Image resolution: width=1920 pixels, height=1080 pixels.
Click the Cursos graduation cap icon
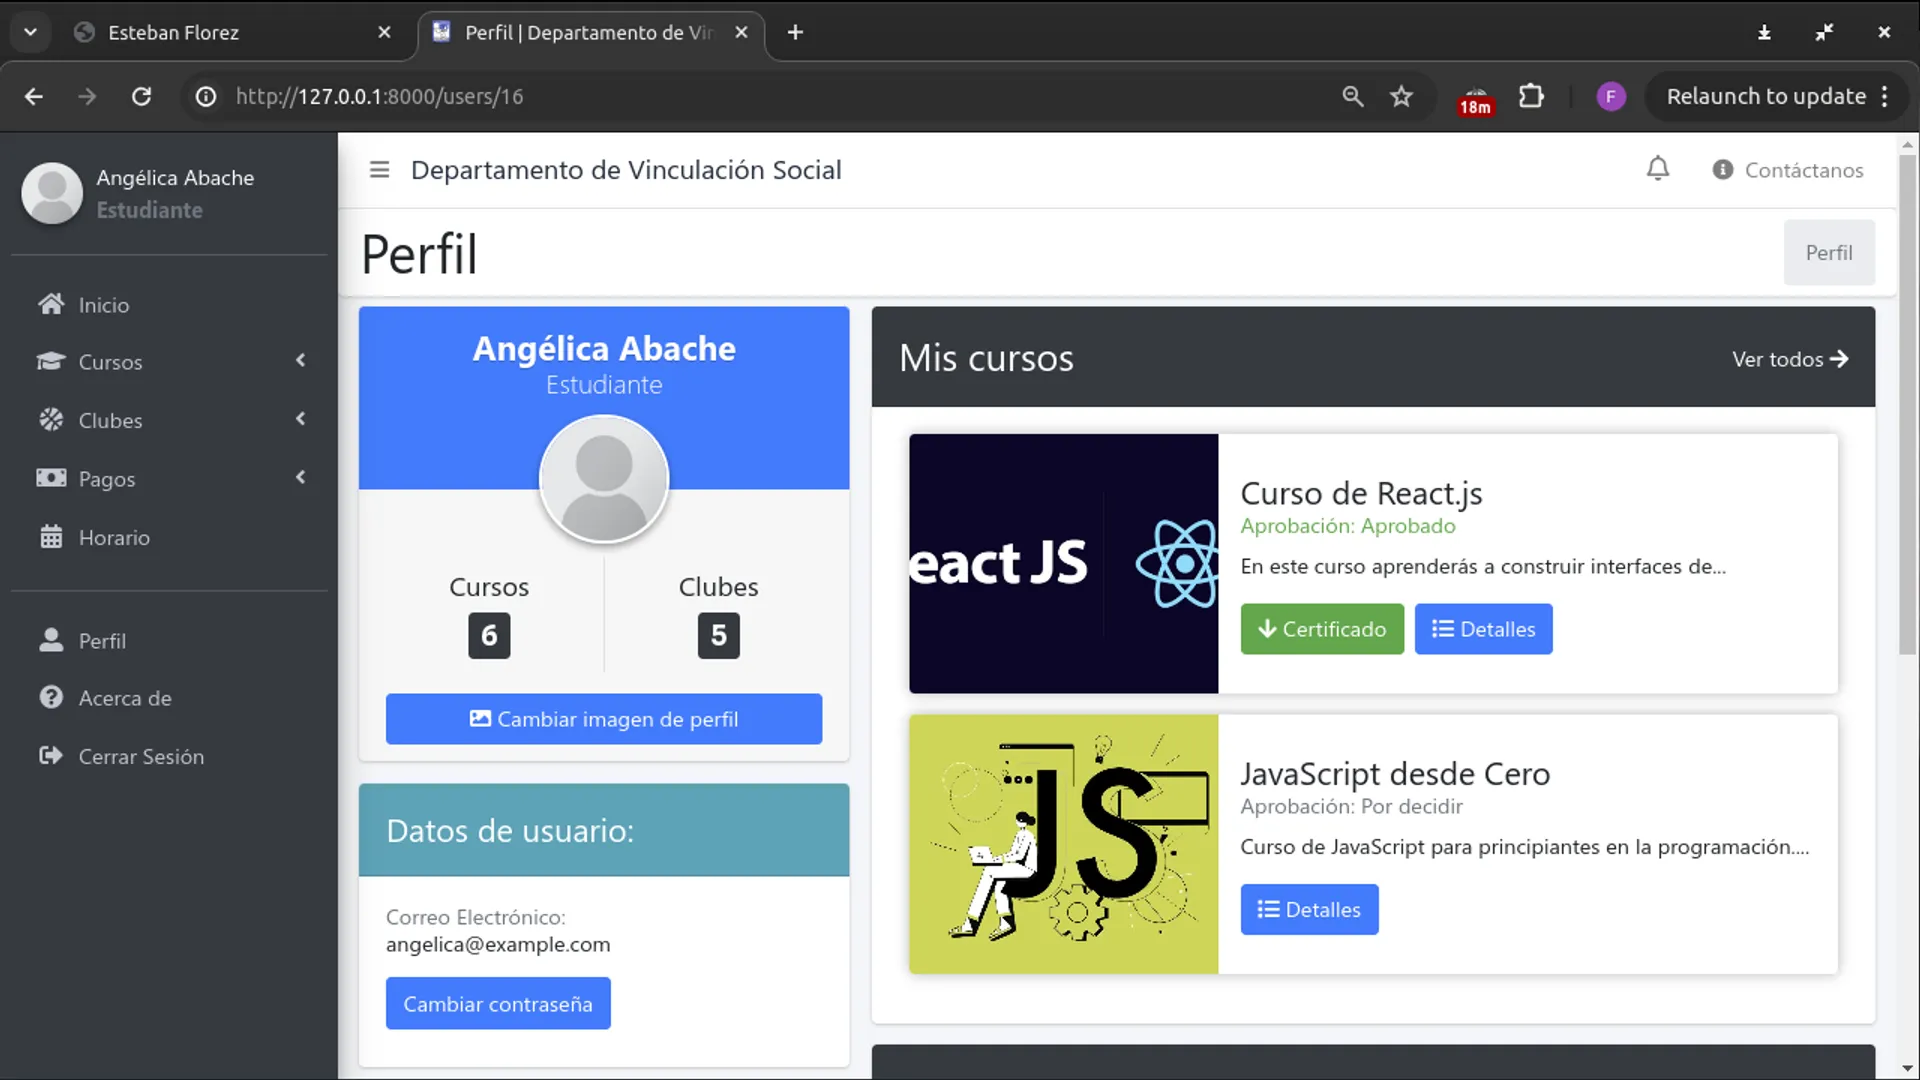[x=51, y=362]
